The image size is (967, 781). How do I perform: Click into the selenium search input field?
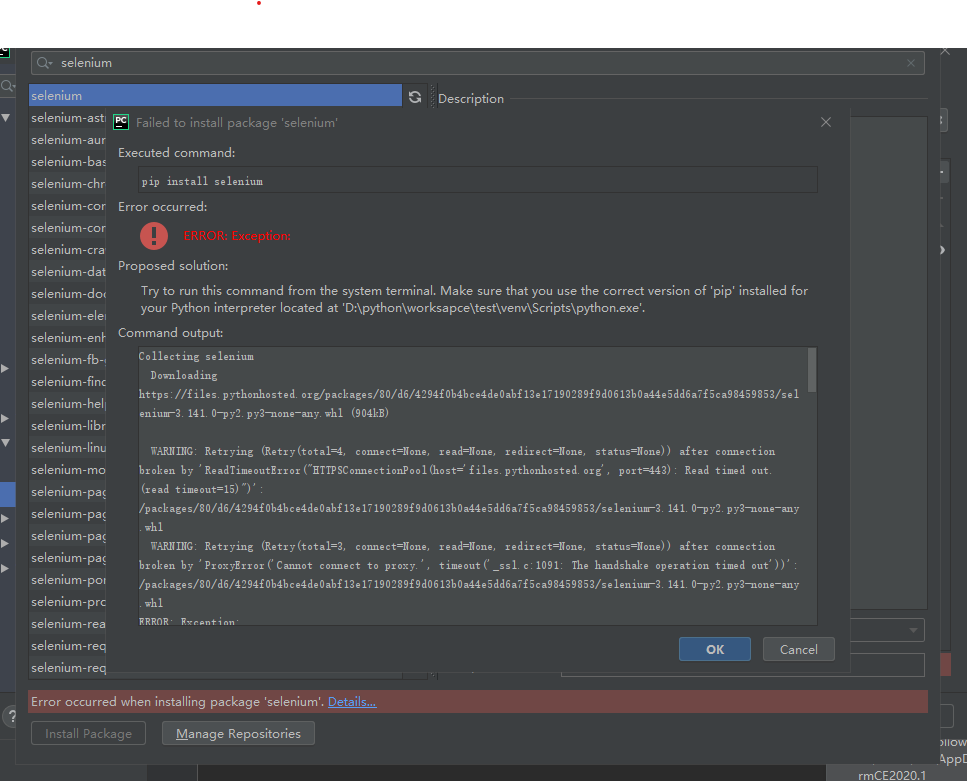(x=477, y=63)
